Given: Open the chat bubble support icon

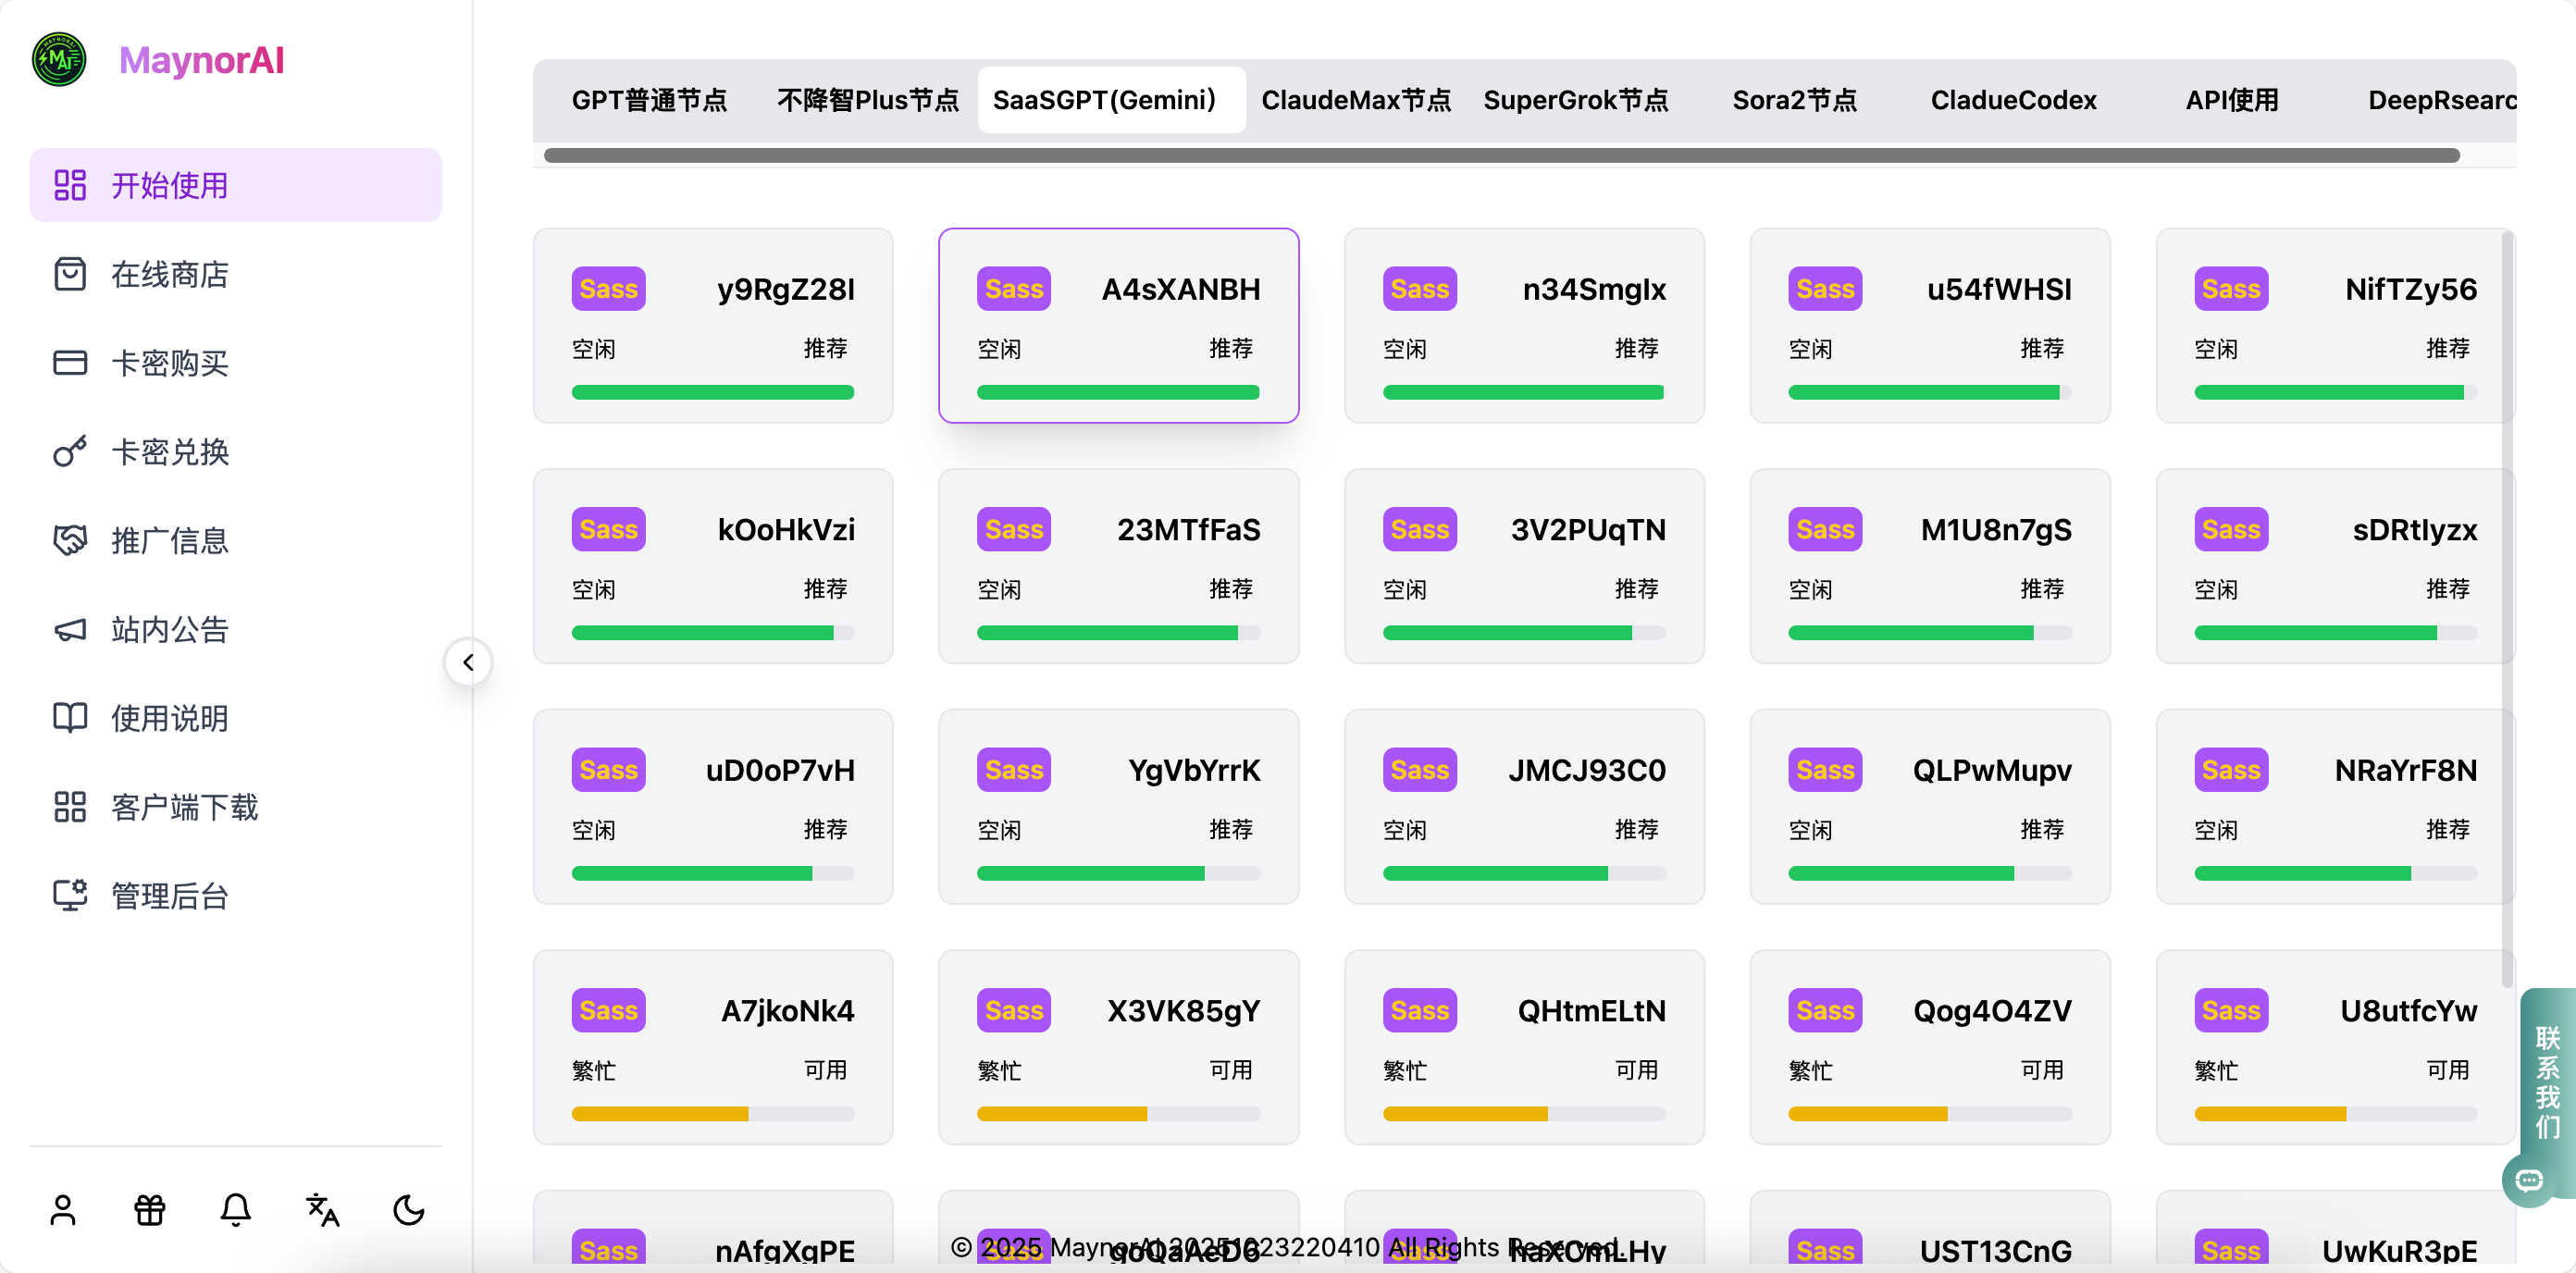Looking at the screenshot, I should click(2530, 1181).
